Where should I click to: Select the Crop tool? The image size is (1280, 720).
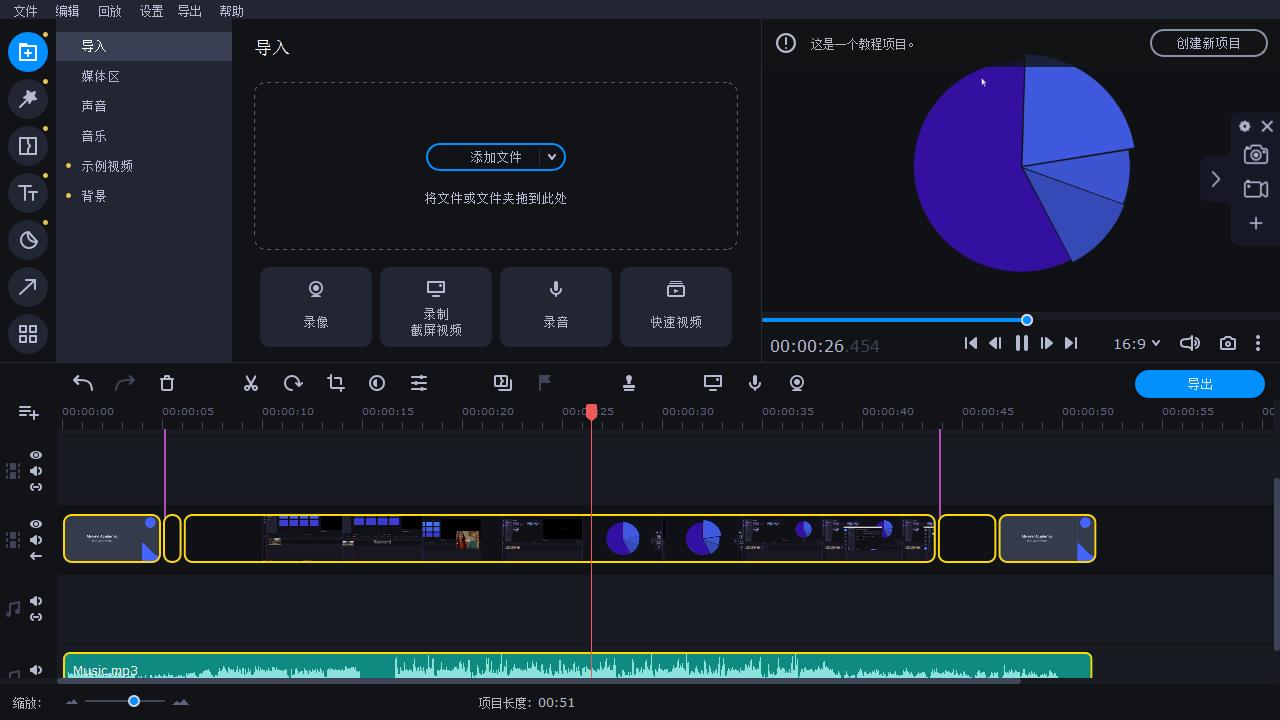(335, 383)
